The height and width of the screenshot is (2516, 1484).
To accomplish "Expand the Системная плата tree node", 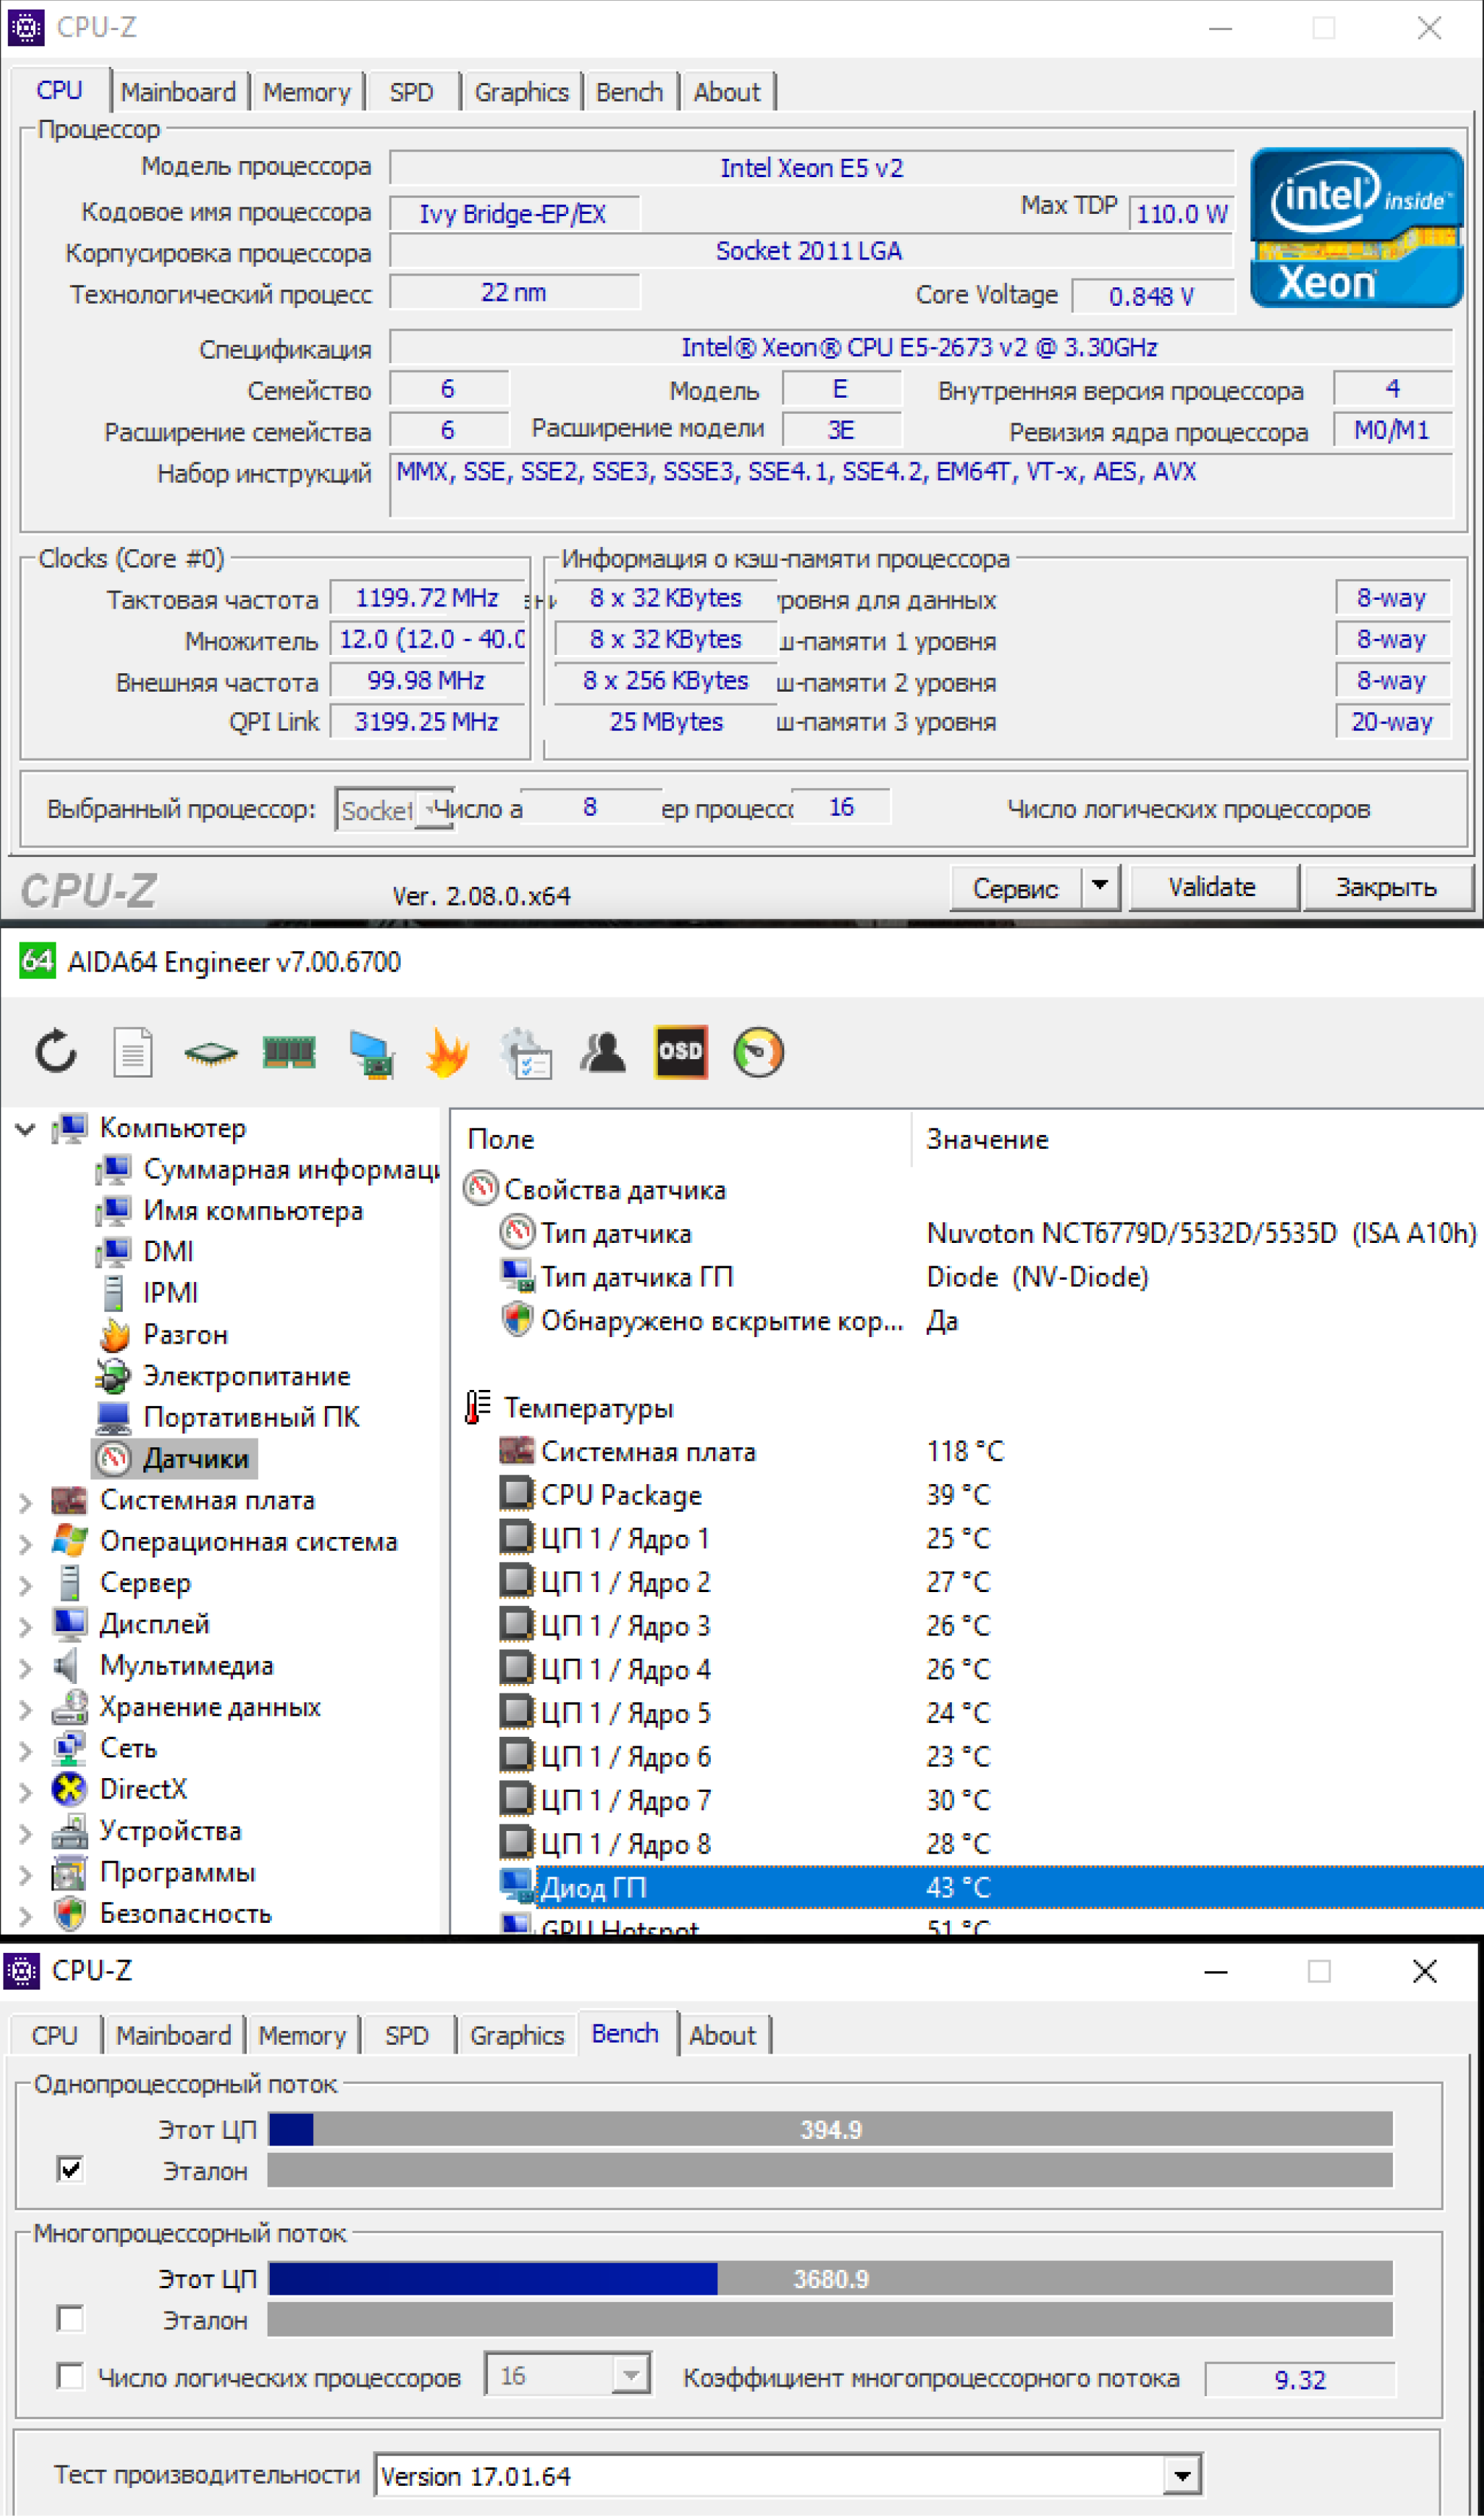I will click(26, 1501).
